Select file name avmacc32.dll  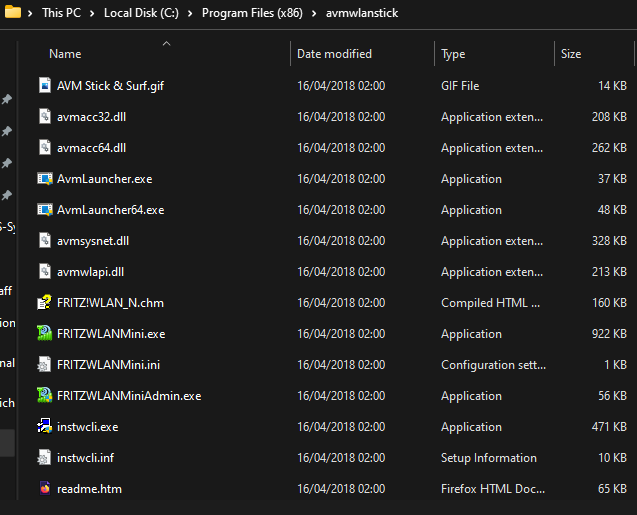pos(91,117)
